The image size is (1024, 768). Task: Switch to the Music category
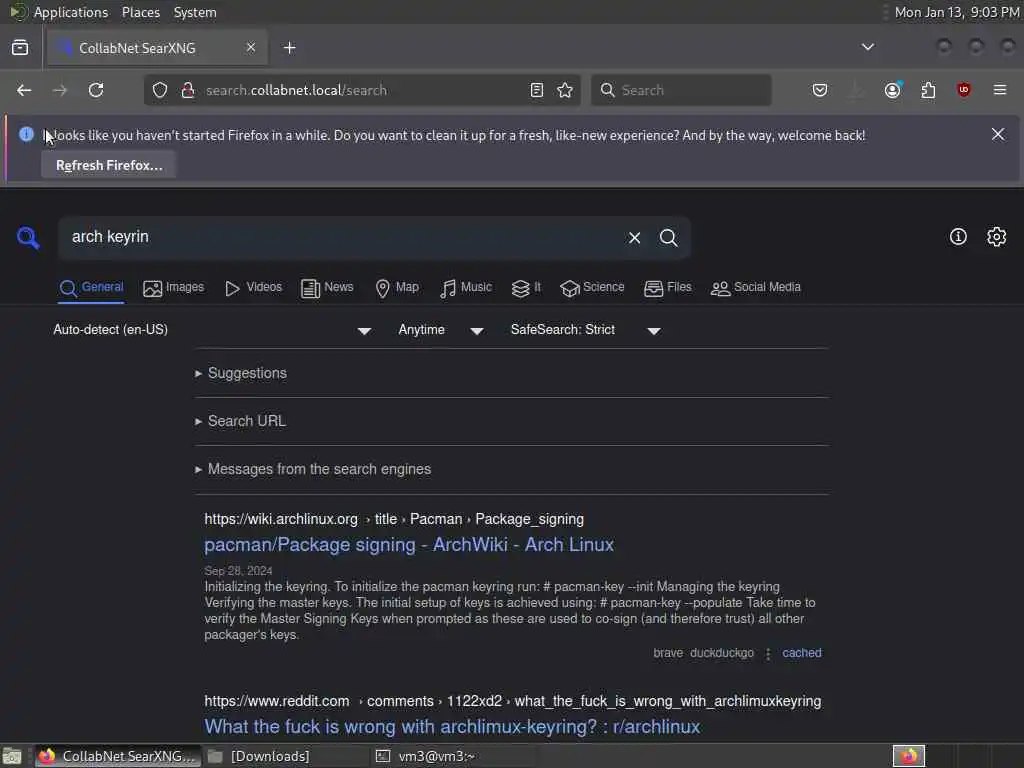(466, 288)
